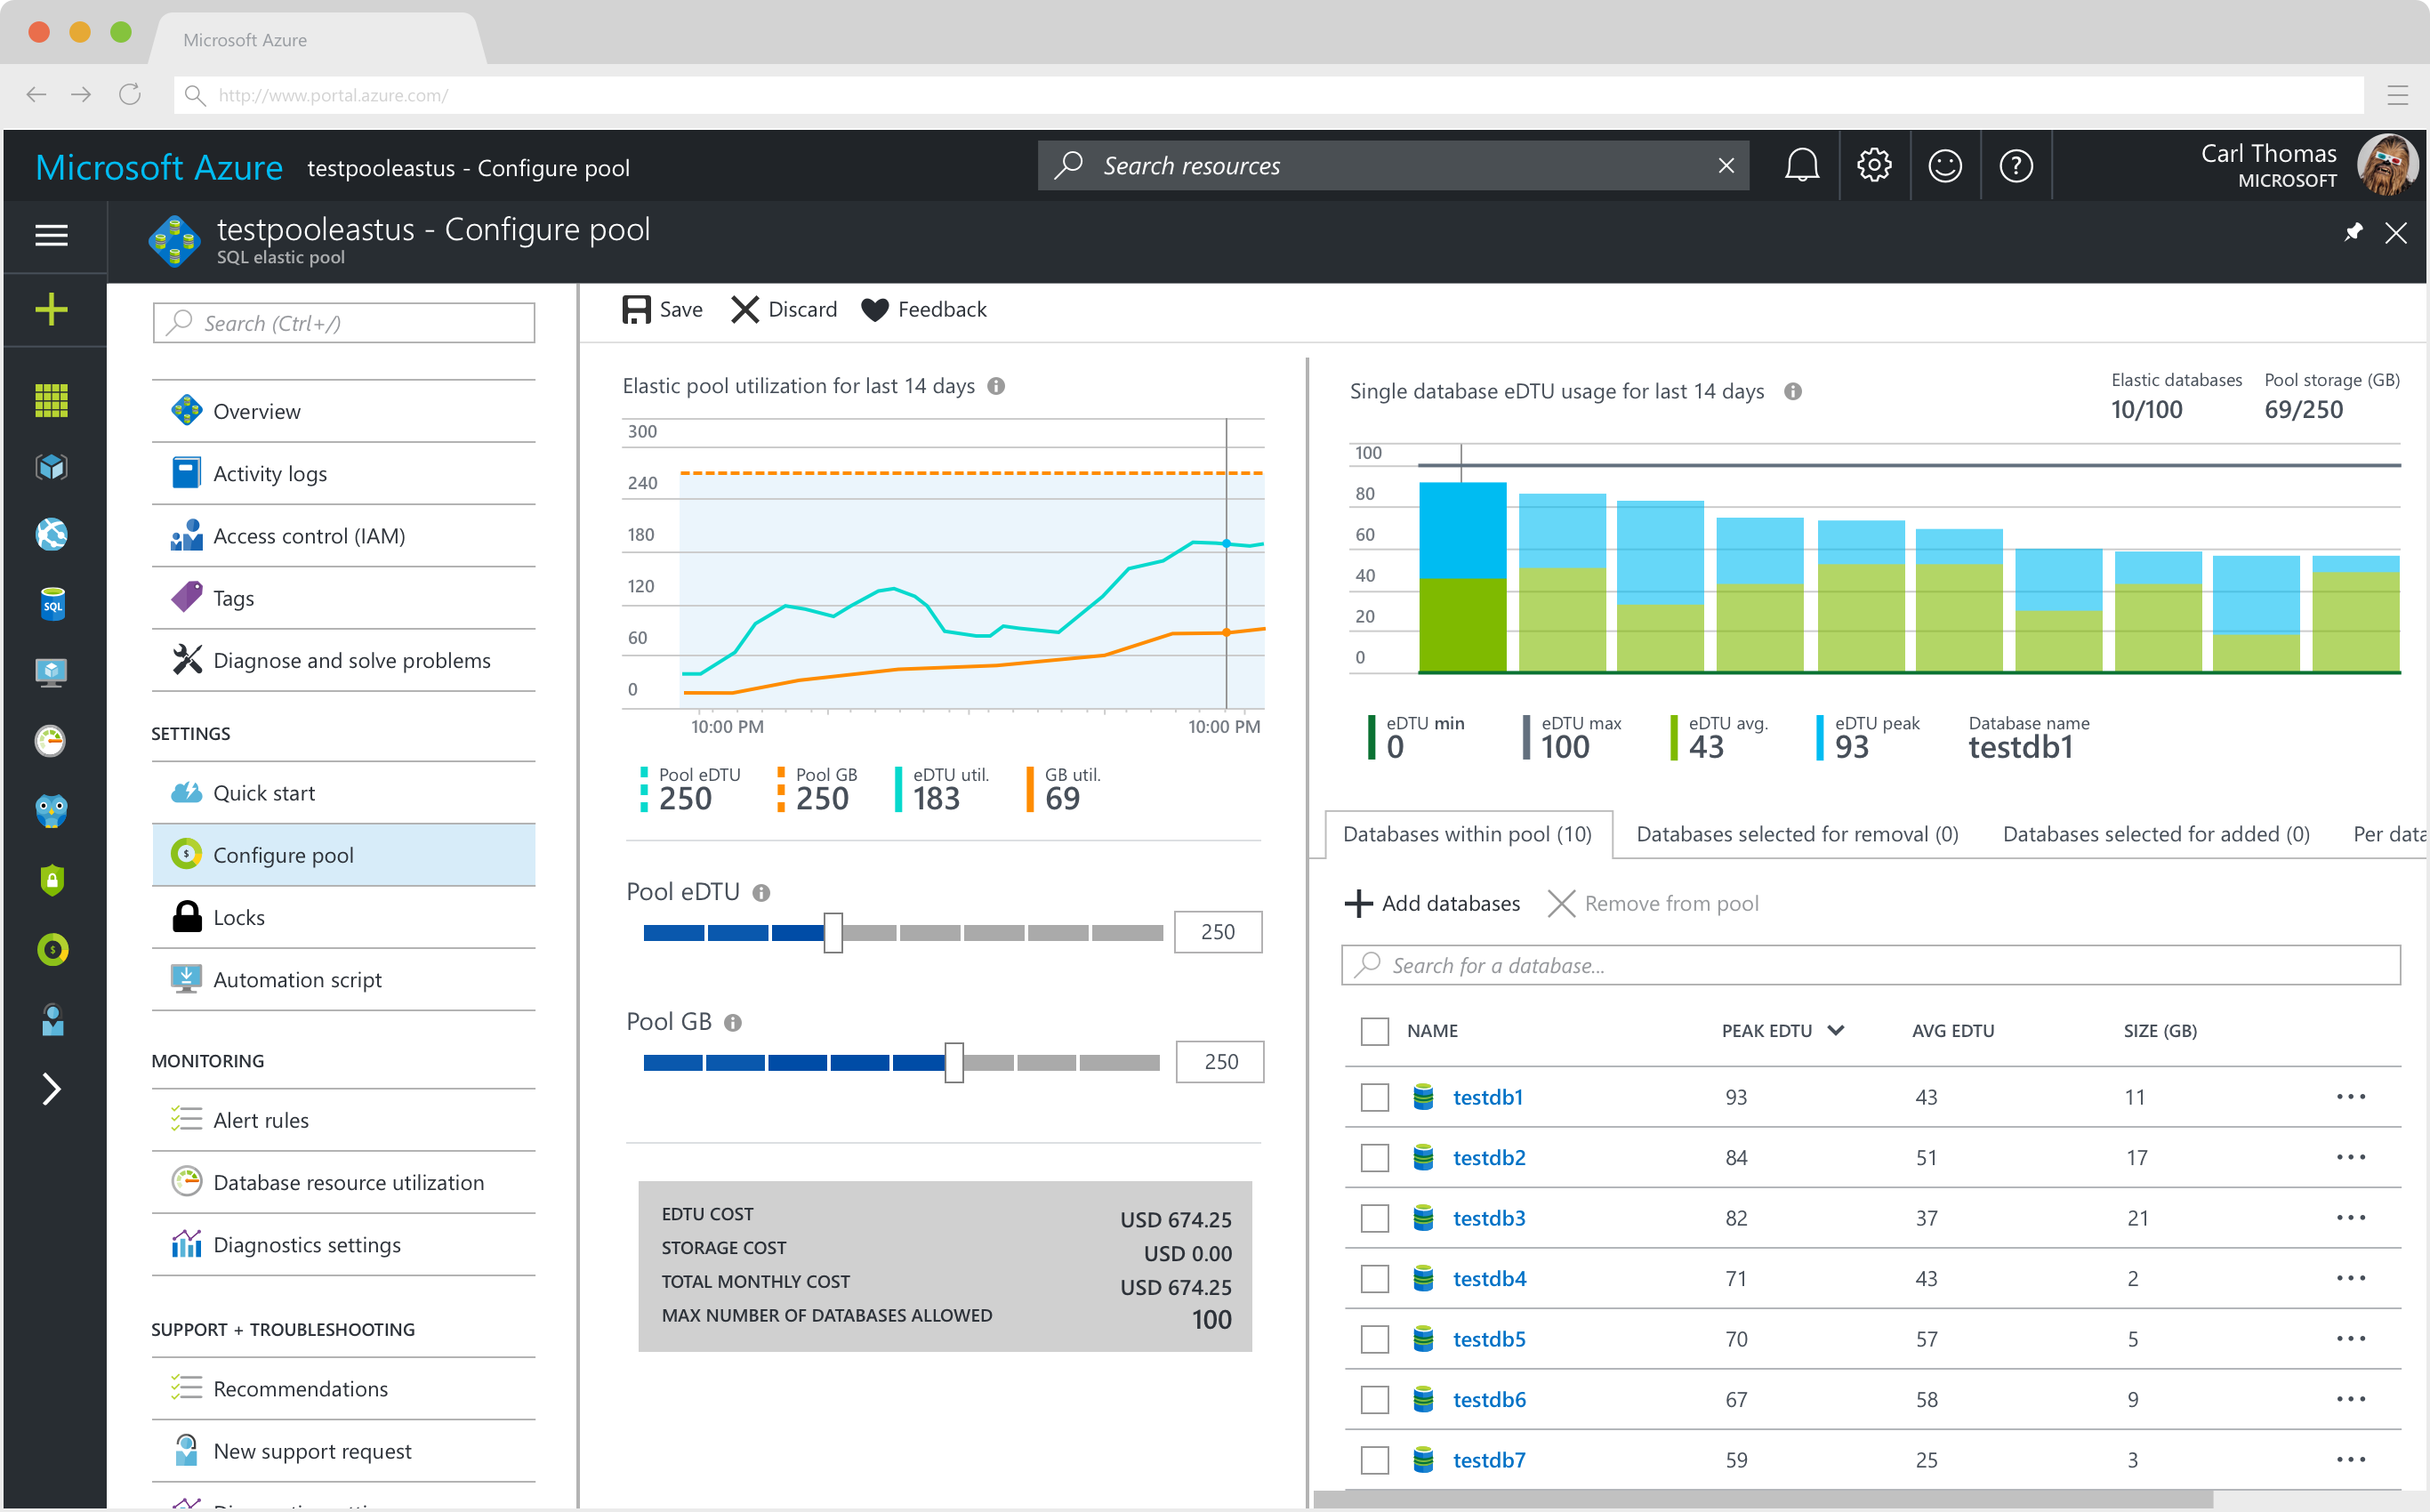
Task: Focus the Search resources field
Action: coord(1393,165)
